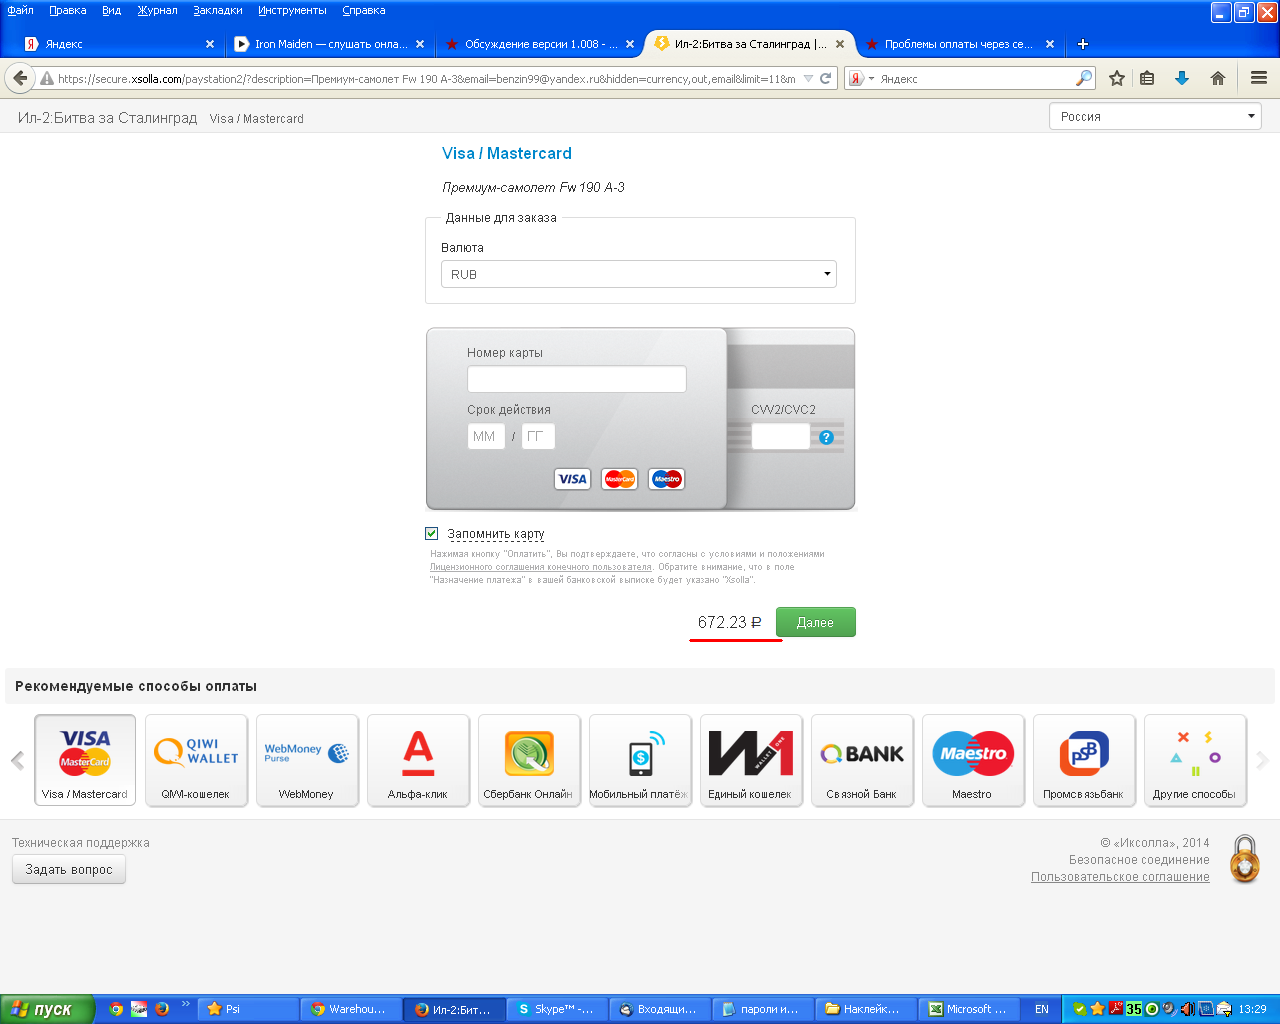Open the address bar history dropdown arrow
1280x1024 pixels.
click(x=808, y=78)
